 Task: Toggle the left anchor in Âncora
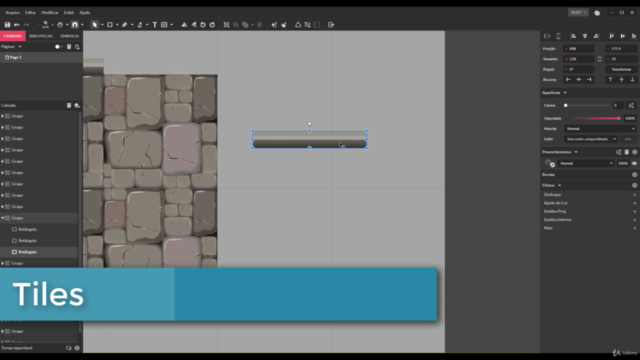[x=568, y=80]
